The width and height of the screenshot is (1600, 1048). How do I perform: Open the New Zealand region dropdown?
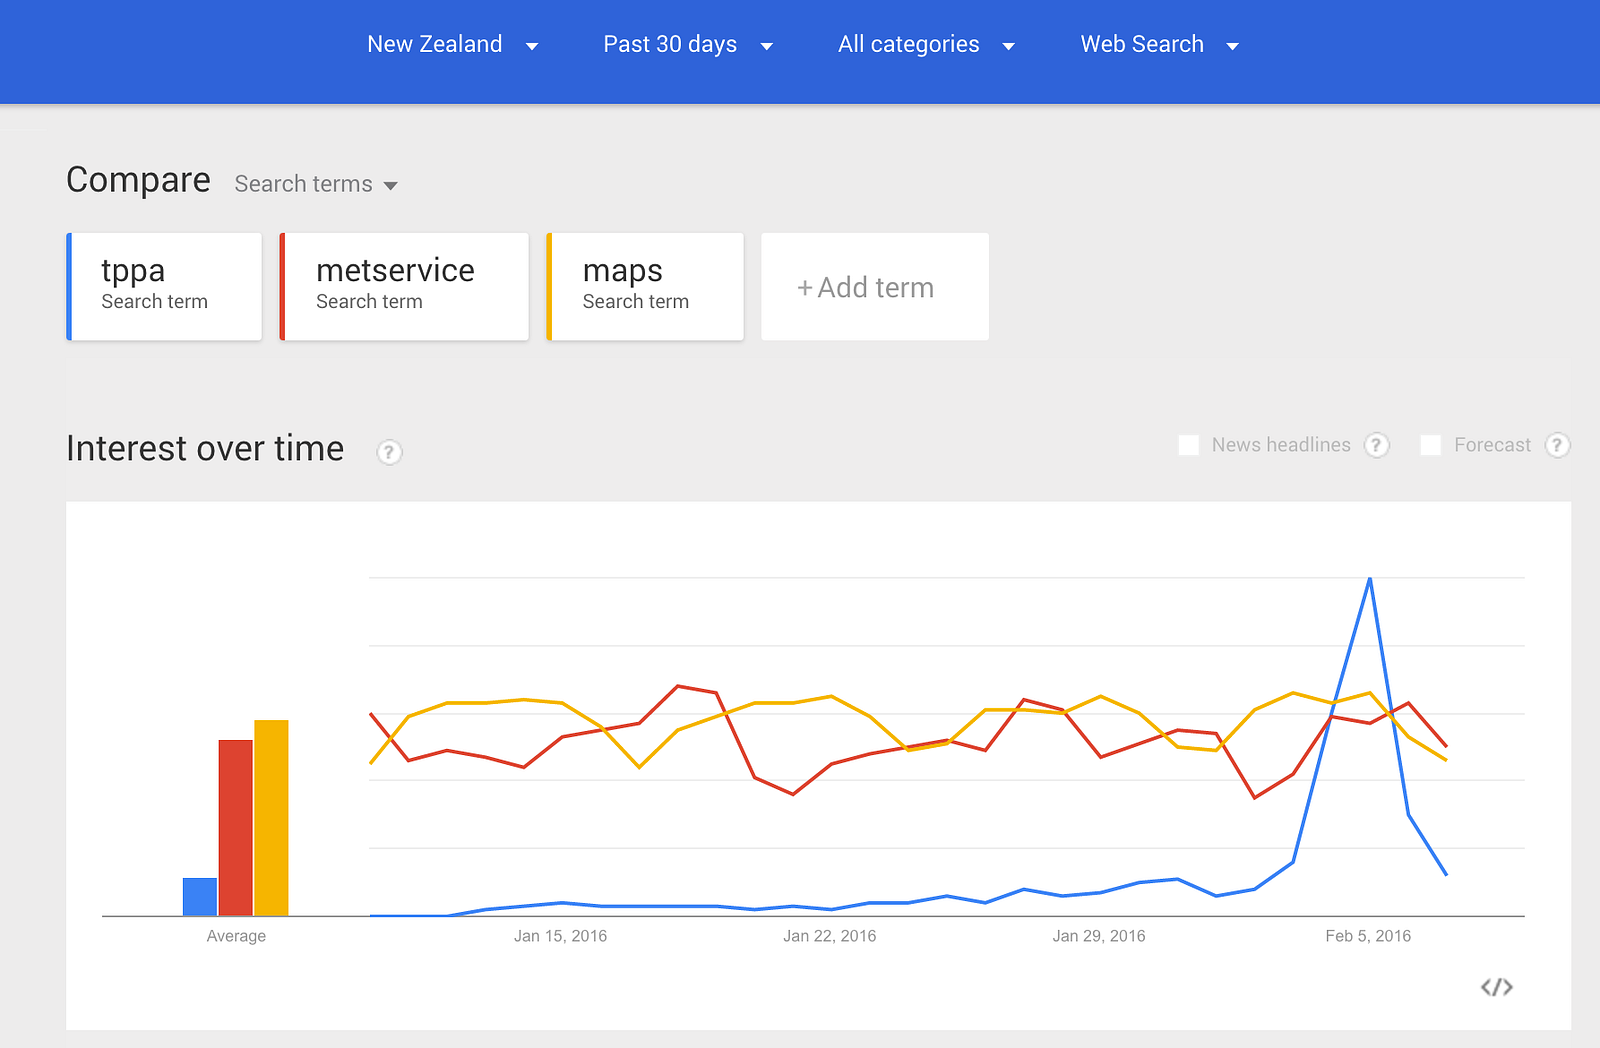tap(453, 45)
